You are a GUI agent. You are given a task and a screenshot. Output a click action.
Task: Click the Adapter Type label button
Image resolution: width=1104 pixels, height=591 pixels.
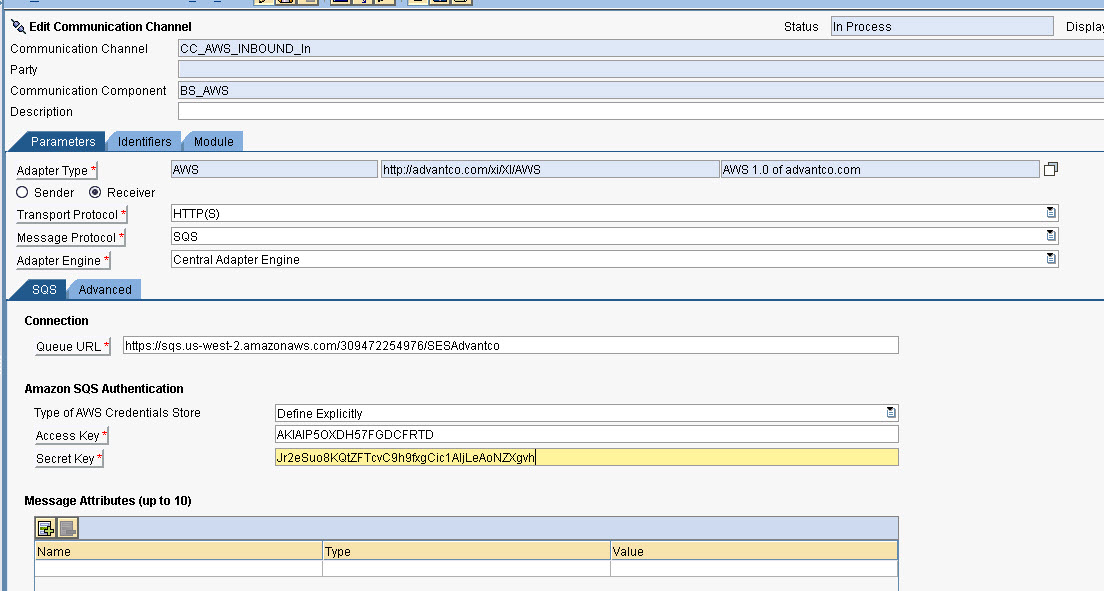pyautogui.click(x=57, y=171)
